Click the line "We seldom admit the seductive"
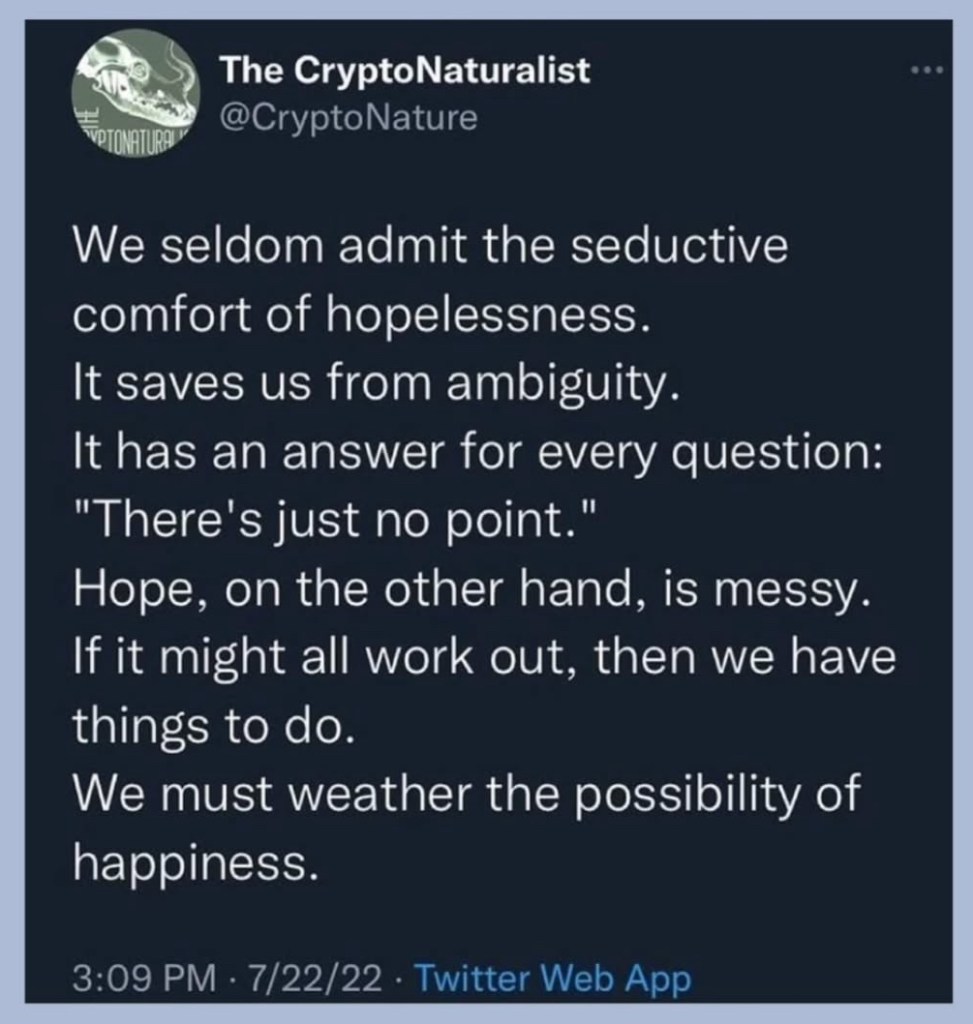Screen dimensions: 973x1024 [x=430, y=248]
